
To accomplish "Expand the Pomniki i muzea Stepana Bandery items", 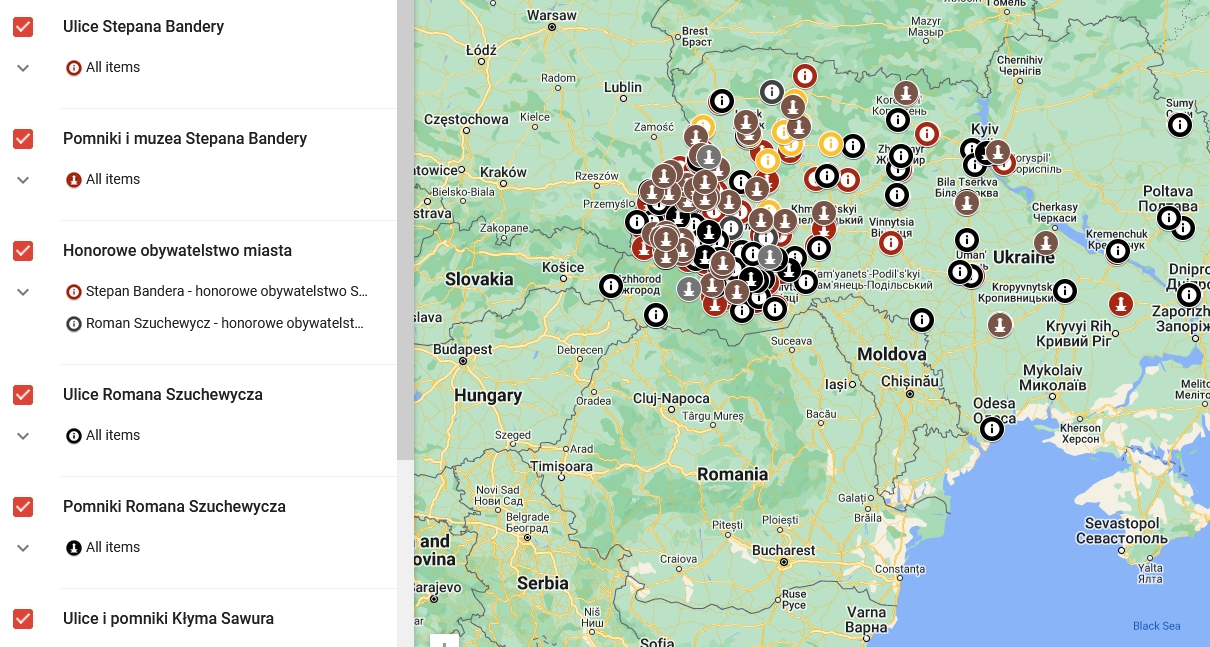I will [x=23, y=180].
